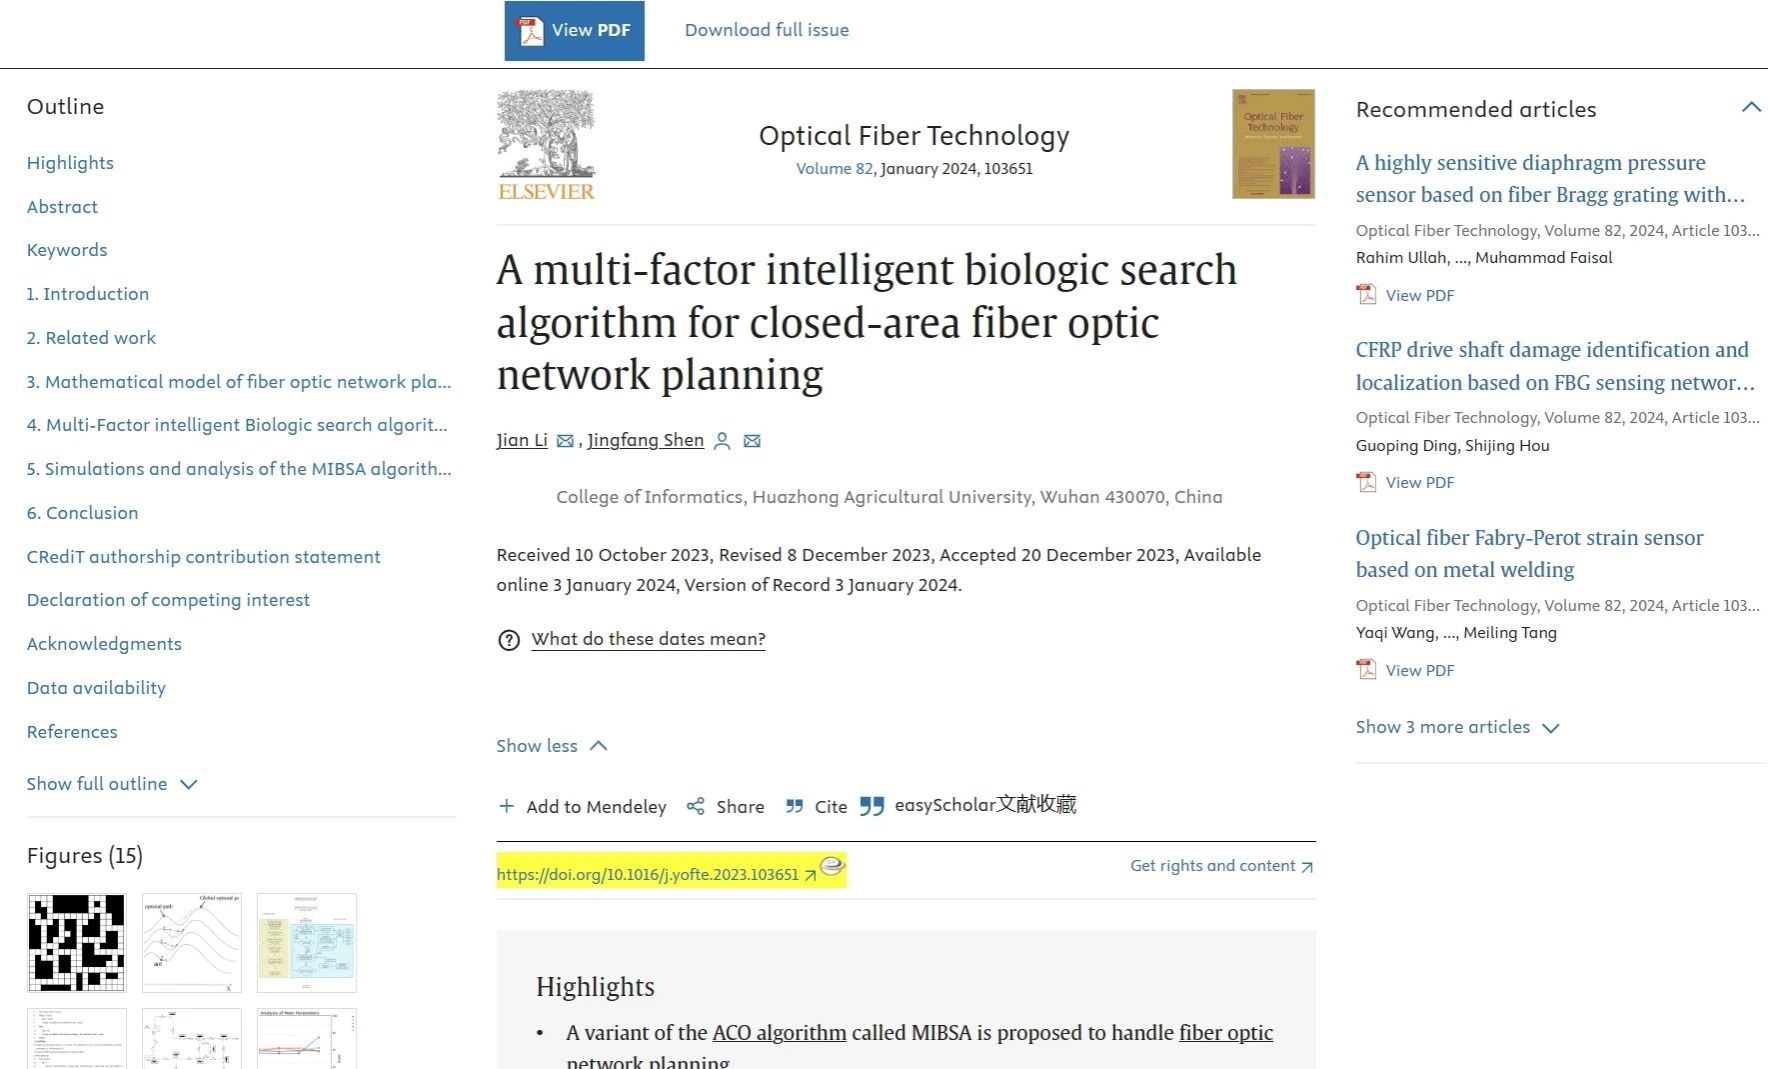Click the question mark help icon about dates
Screen dimensions: 1768x1069
[509, 640]
